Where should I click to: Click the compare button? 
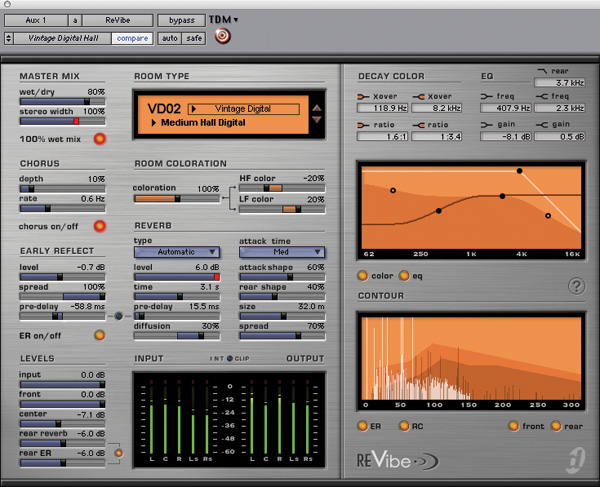pos(132,38)
